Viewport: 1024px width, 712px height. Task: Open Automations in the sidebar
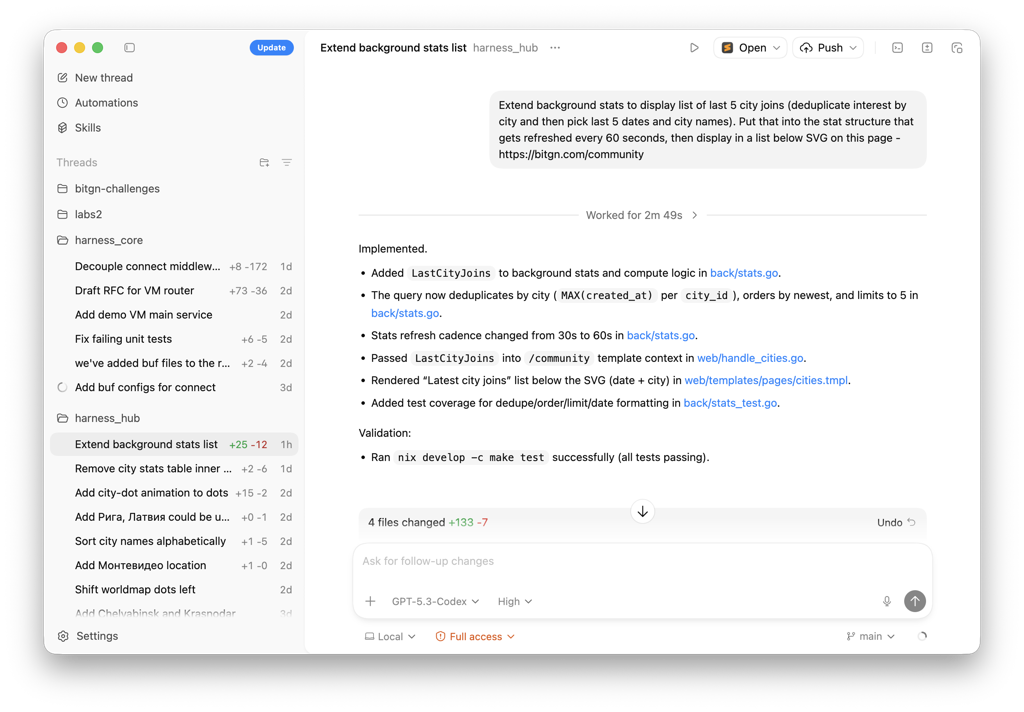coord(106,103)
